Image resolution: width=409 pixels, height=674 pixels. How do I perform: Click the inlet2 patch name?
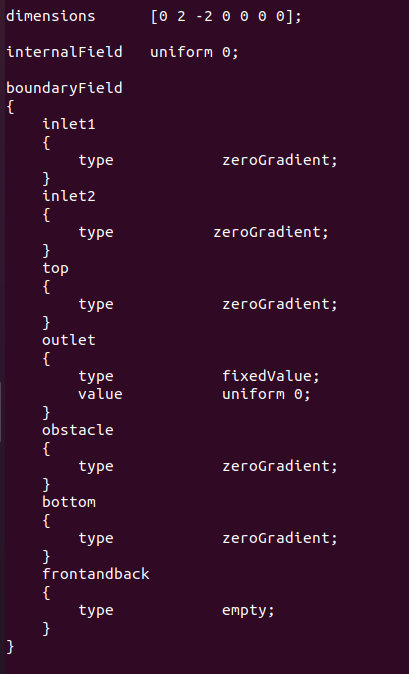point(69,196)
